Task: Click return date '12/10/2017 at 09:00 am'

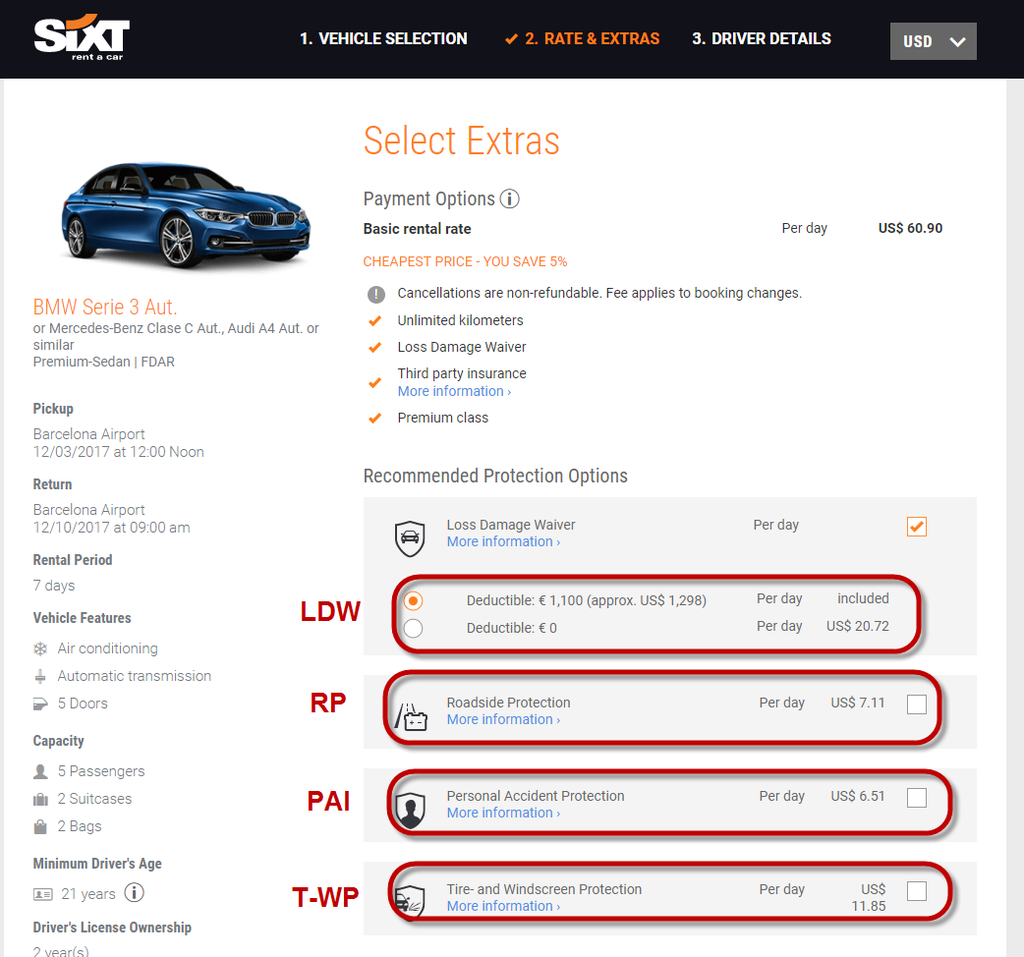Action: coord(112,528)
